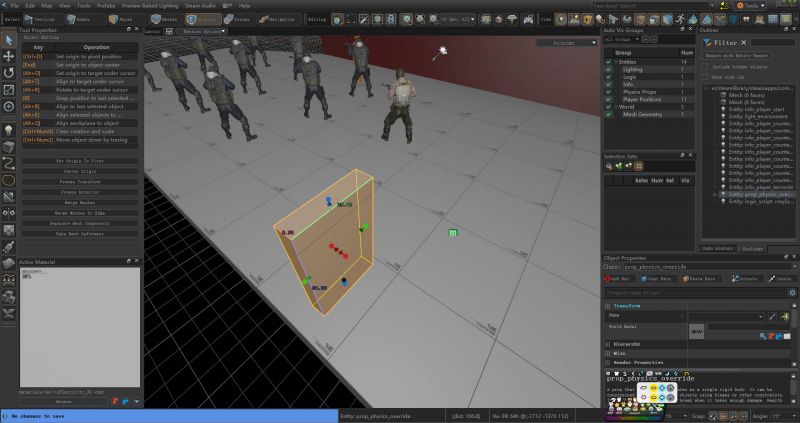This screenshot has height=423, width=800.
Task: Switch to Vertices selection mode
Action: [39, 19]
